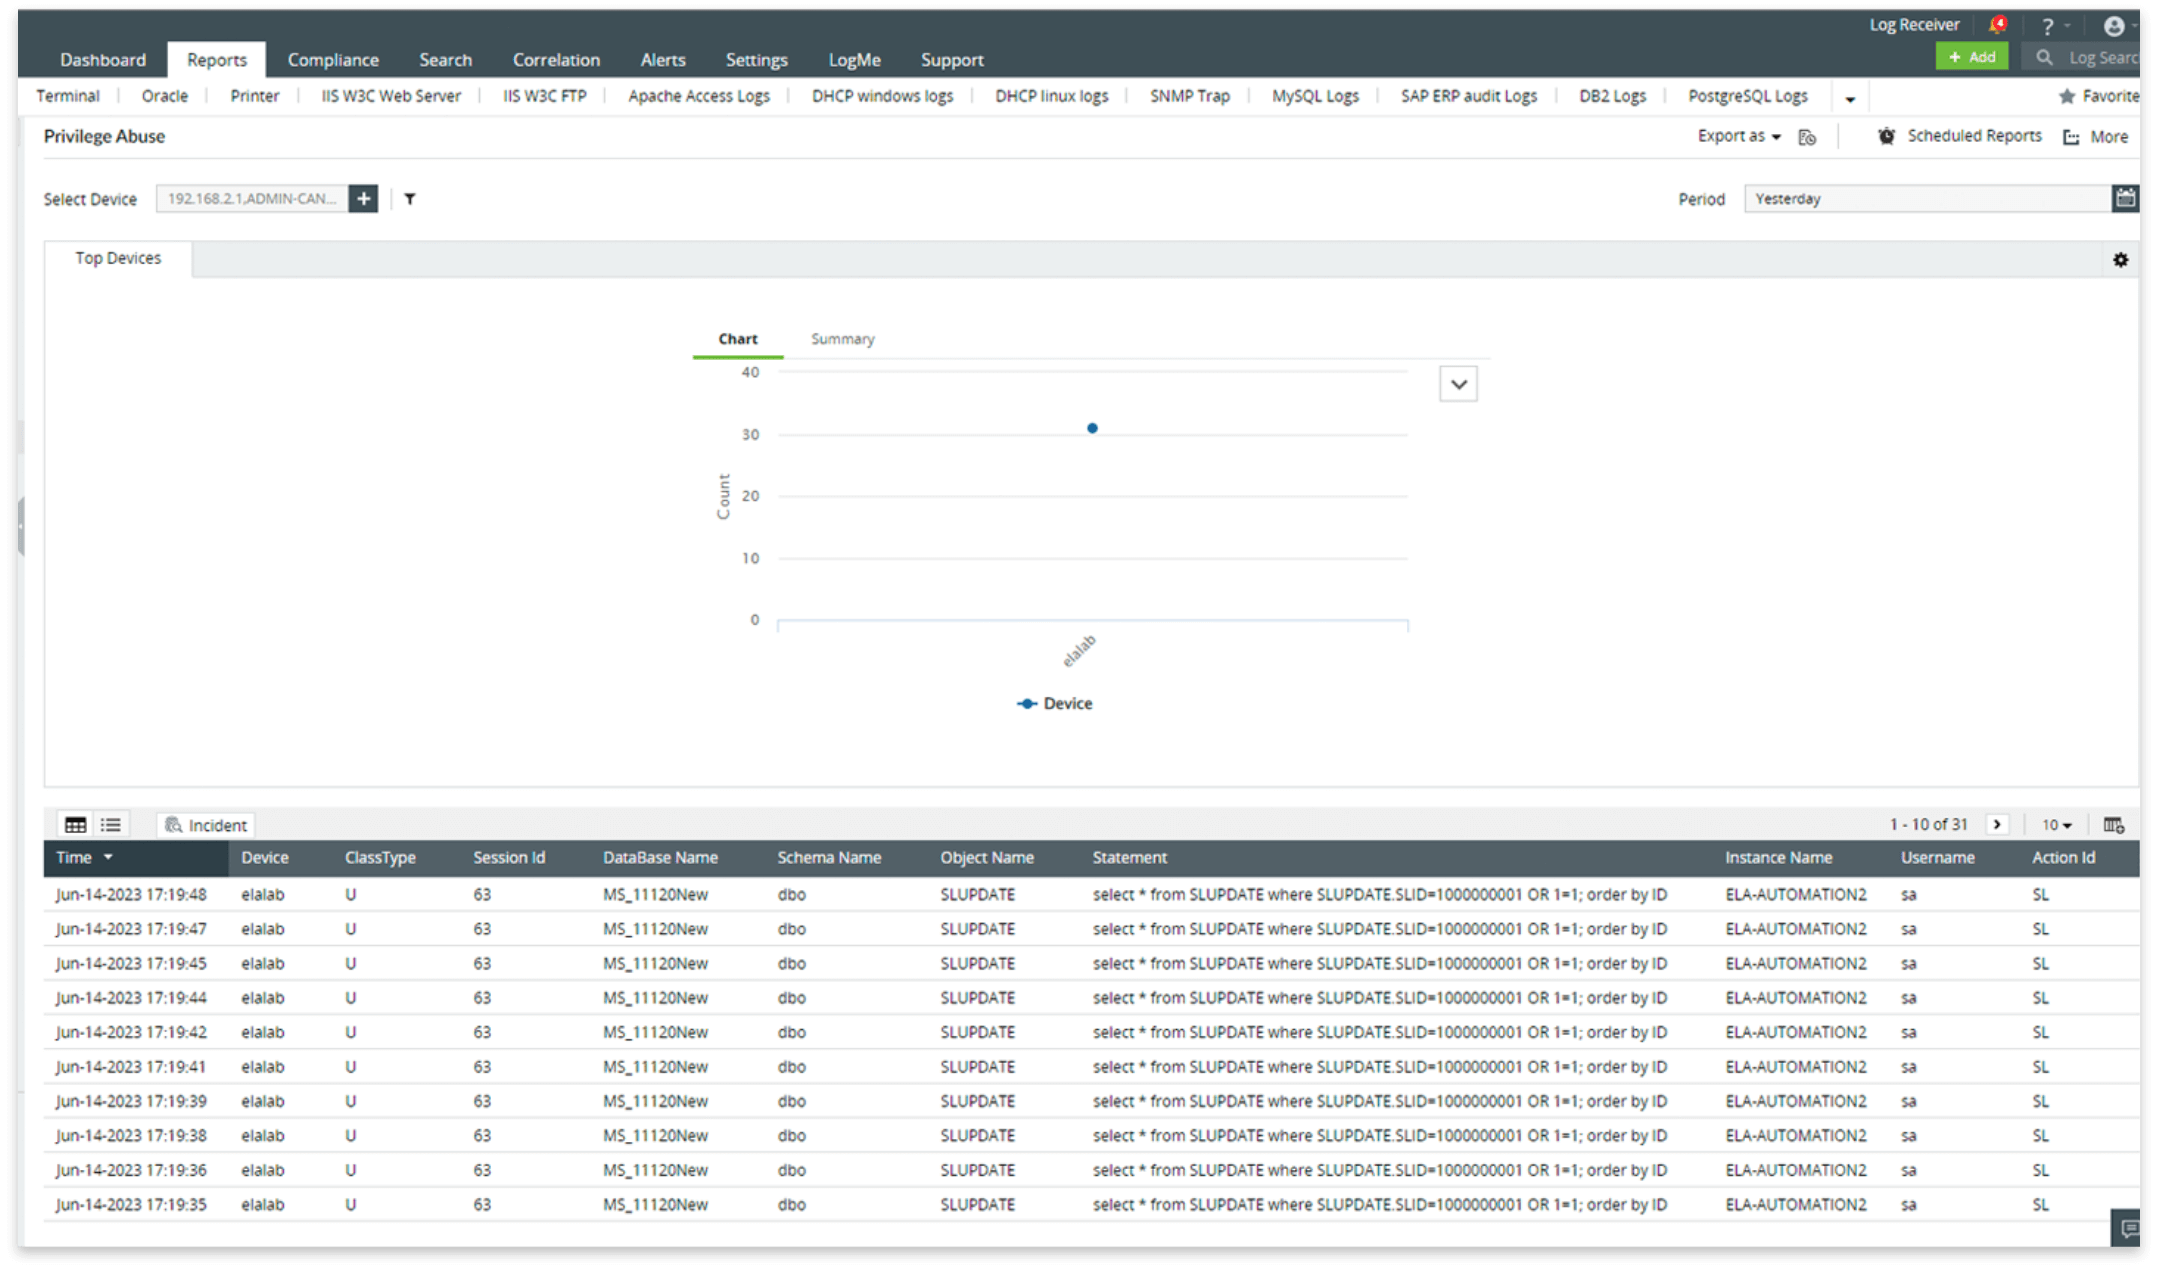The width and height of the screenshot is (2158, 1270).
Task: Click the column chooser icon above table
Action: pyautogui.click(x=2113, y=825)
